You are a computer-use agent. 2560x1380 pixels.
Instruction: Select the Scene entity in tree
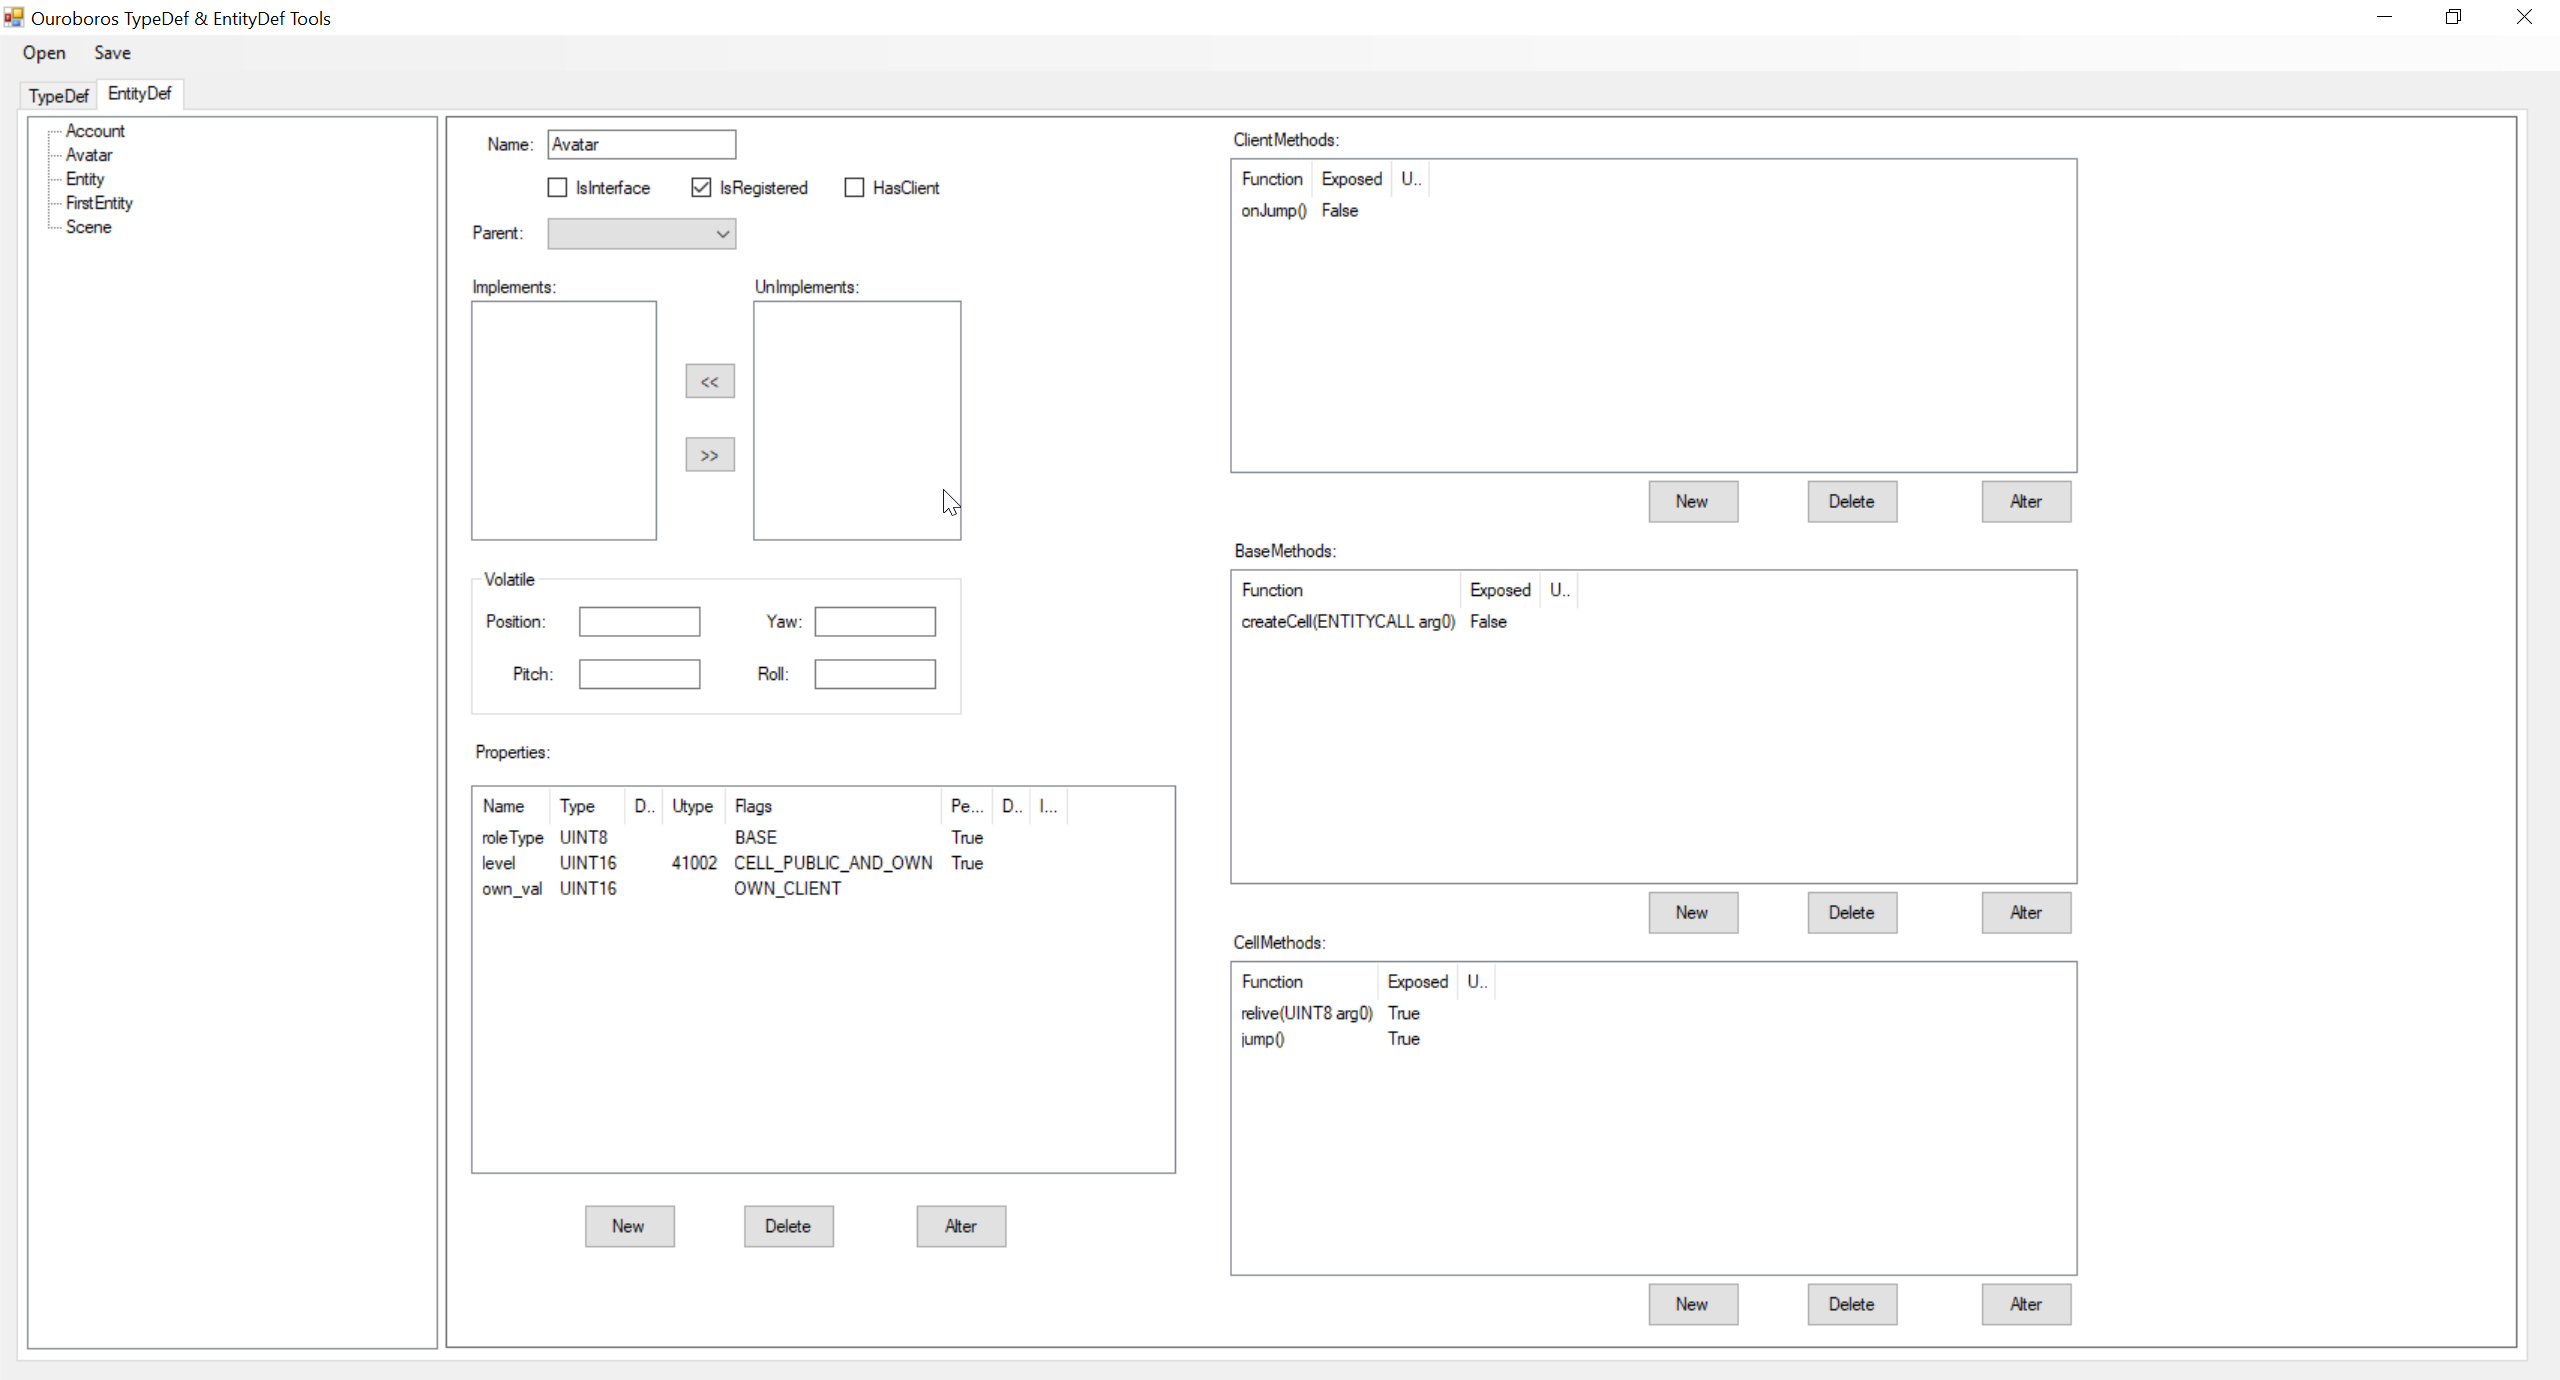click(88, 227)
